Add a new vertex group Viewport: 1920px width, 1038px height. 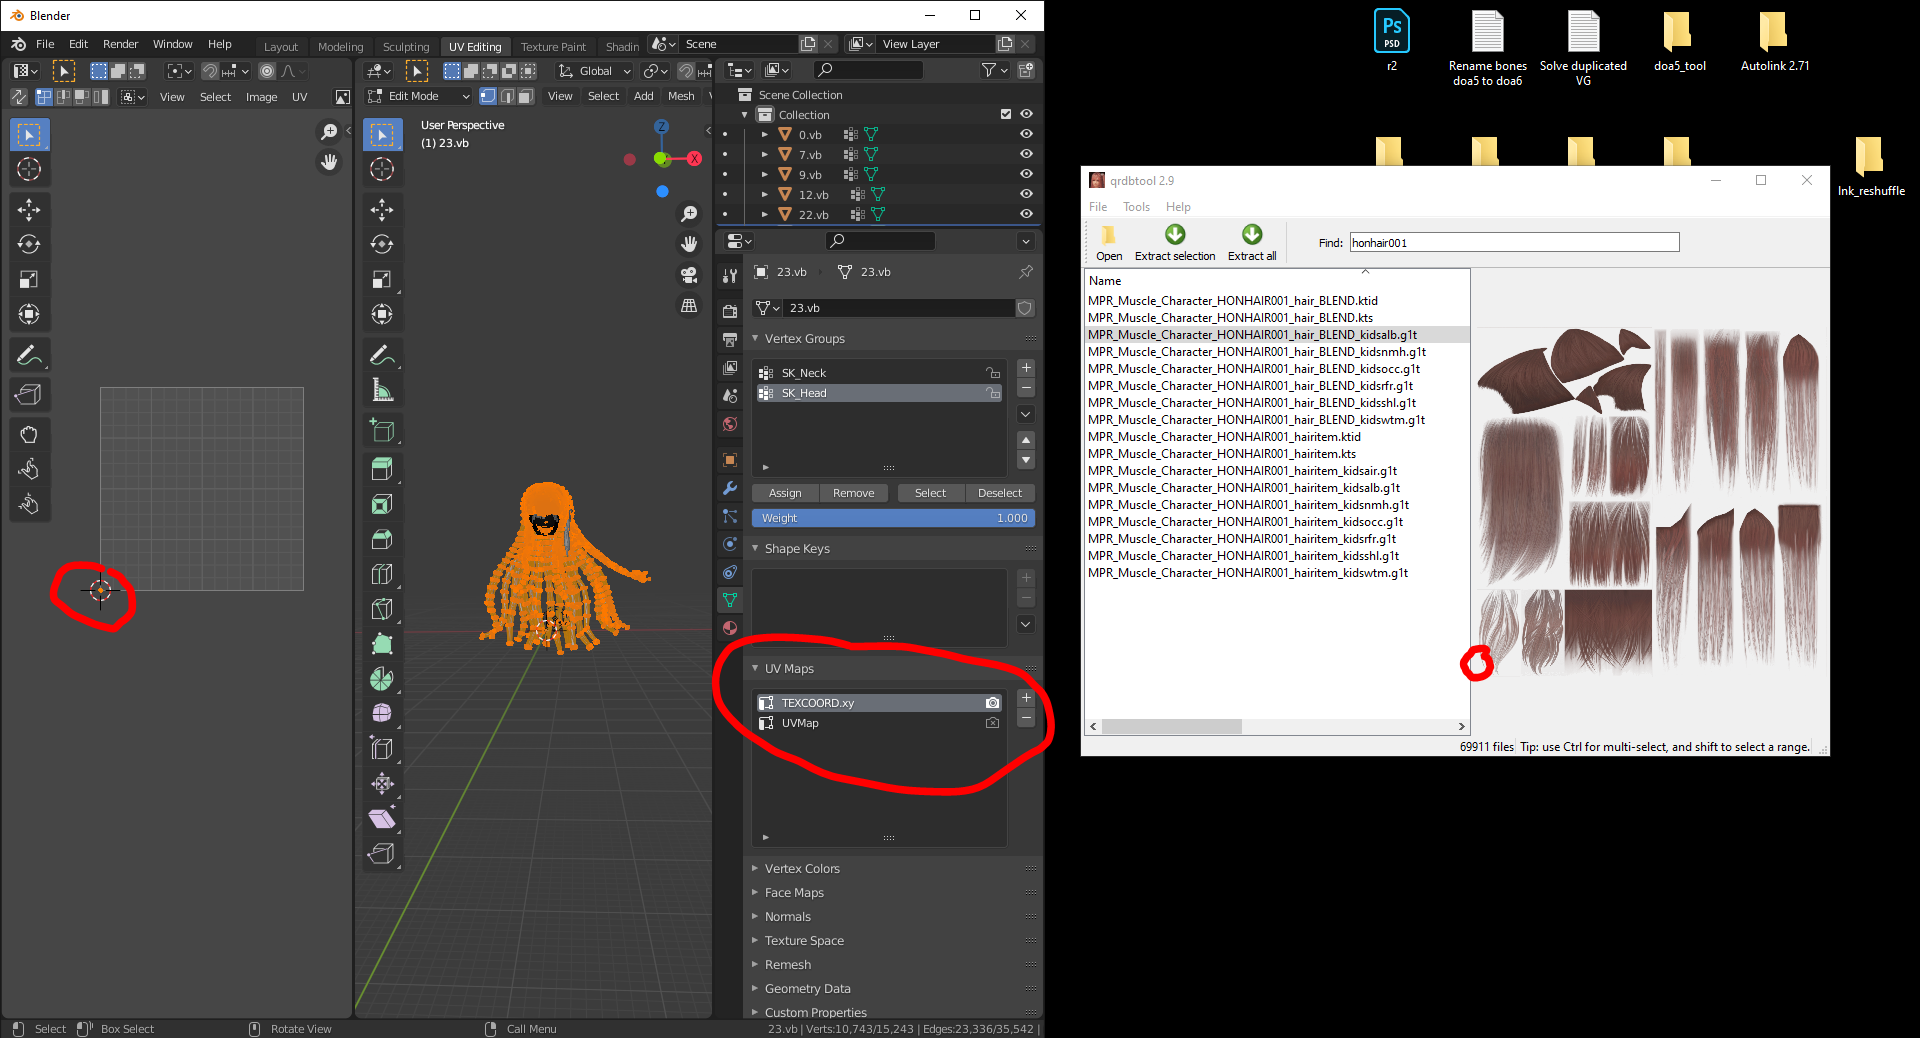click(x=1026, y=368)
